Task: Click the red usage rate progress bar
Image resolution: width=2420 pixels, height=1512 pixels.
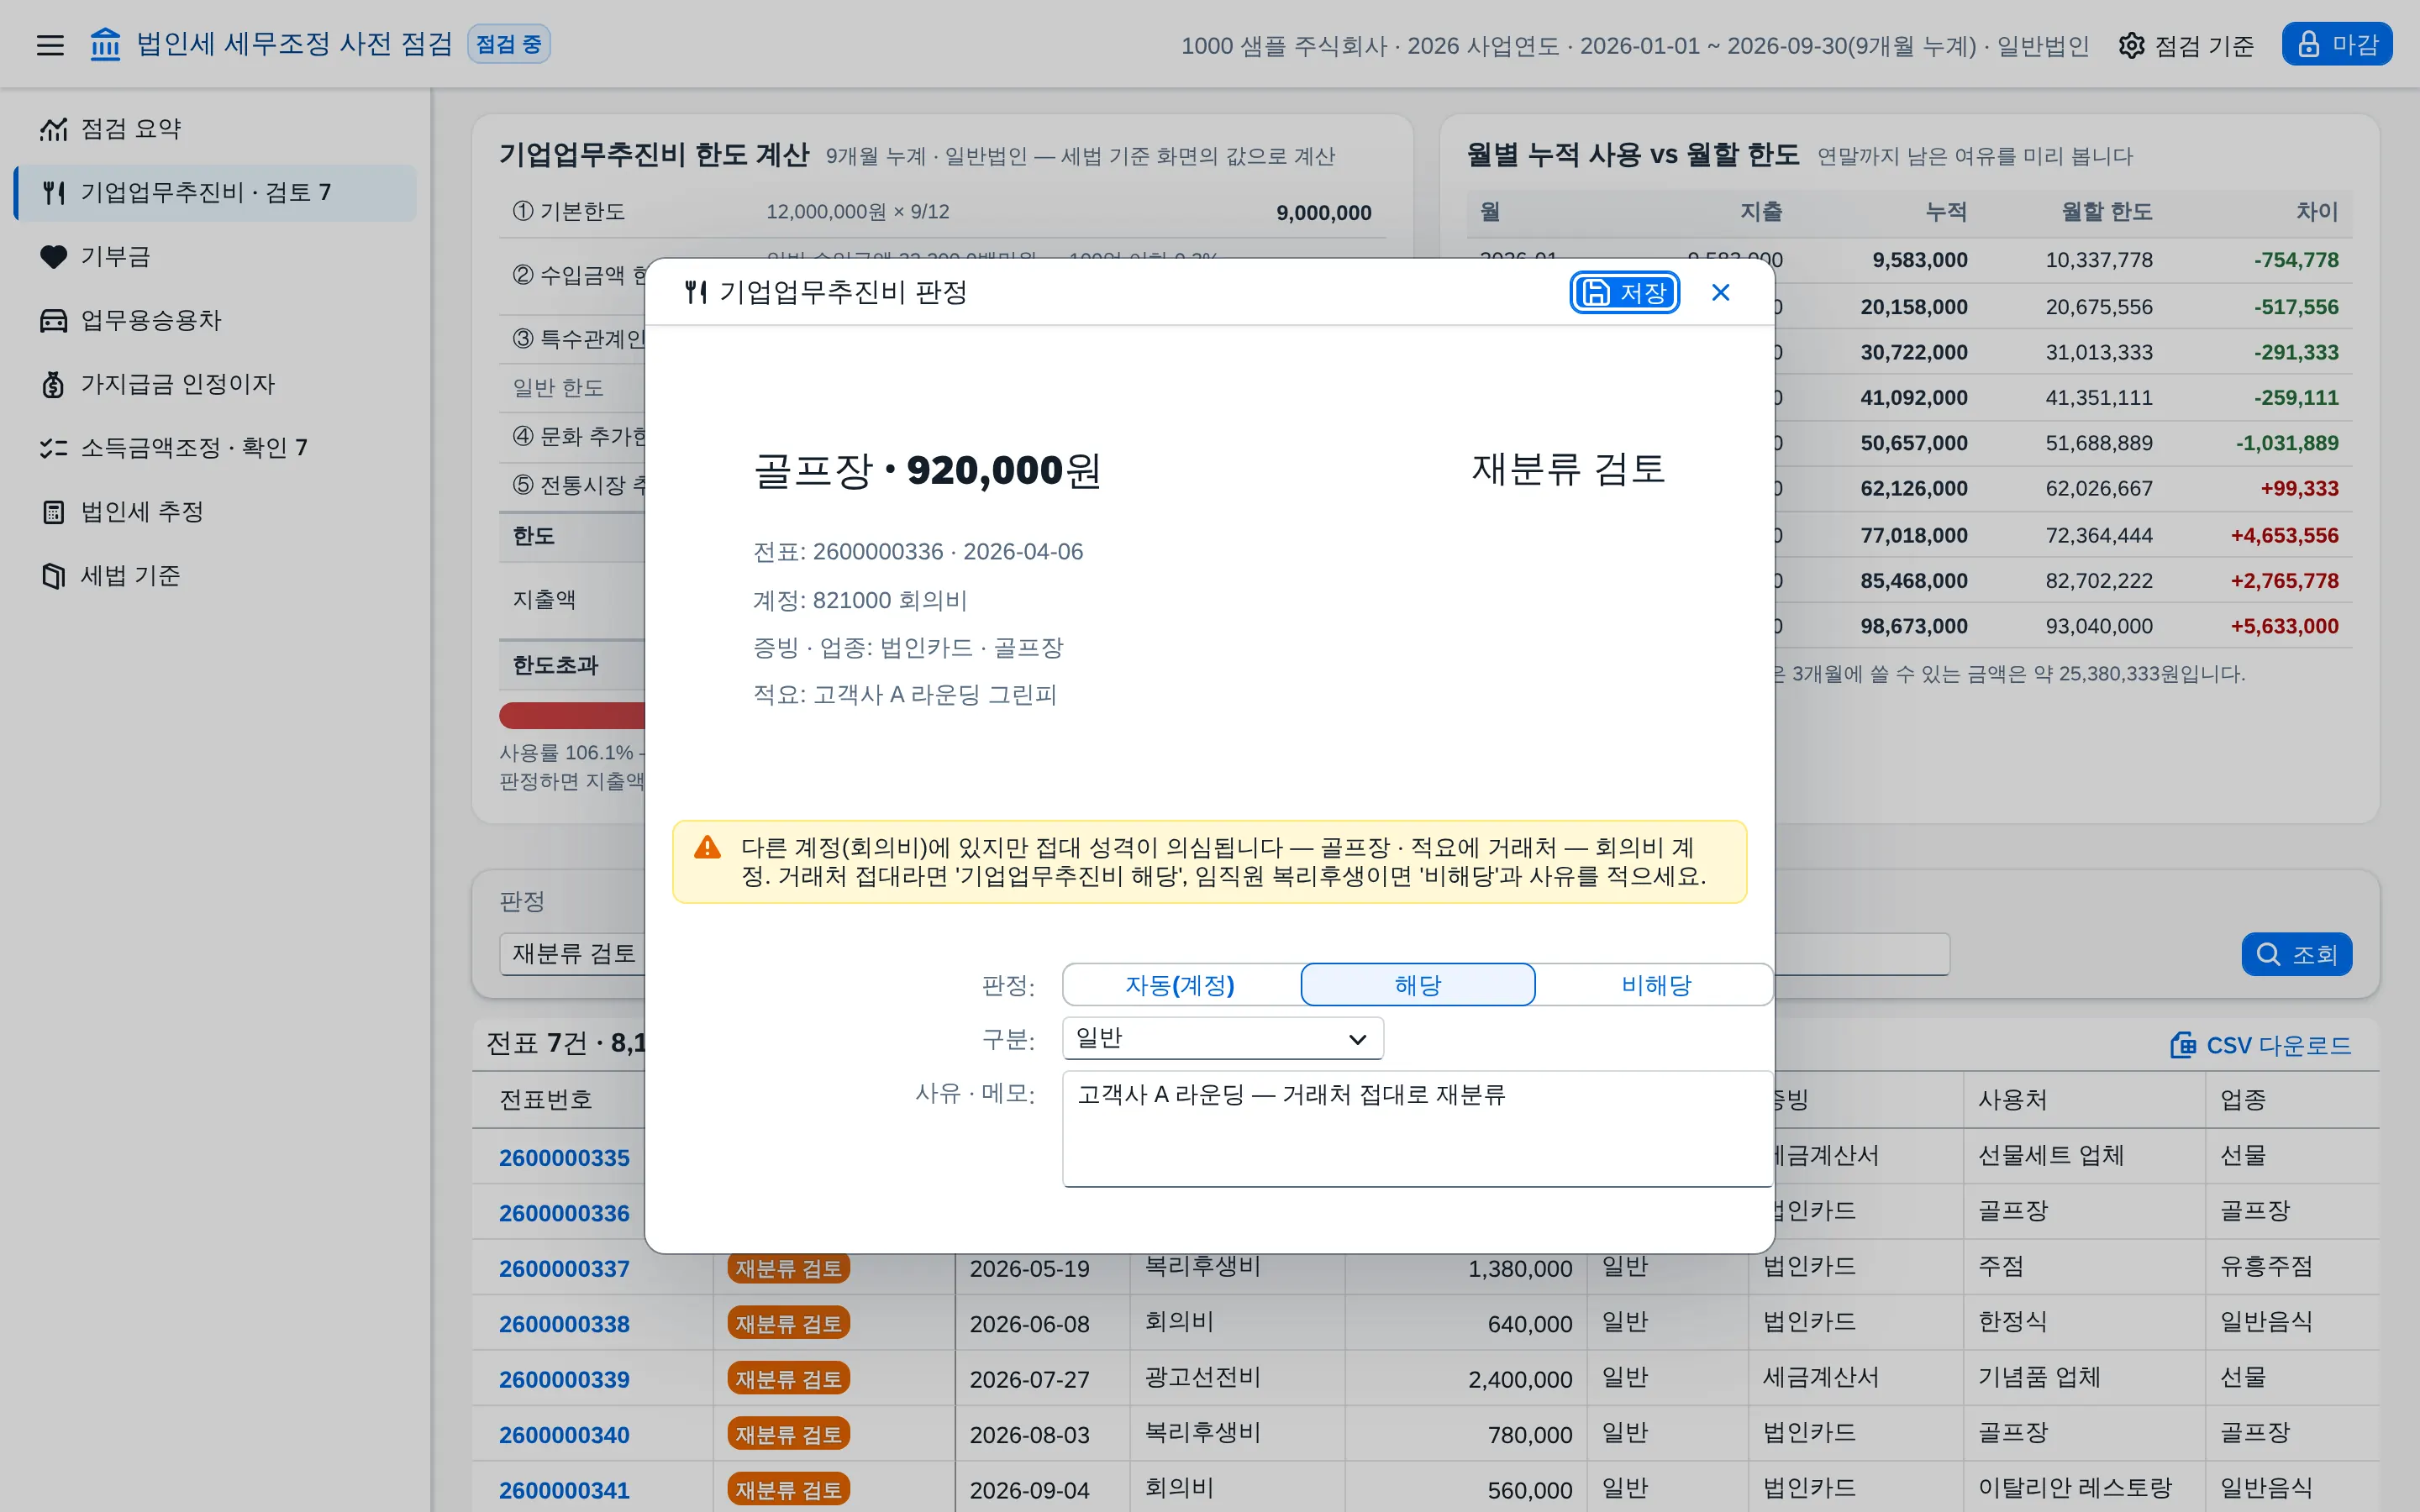Action: tap(572, 716)
